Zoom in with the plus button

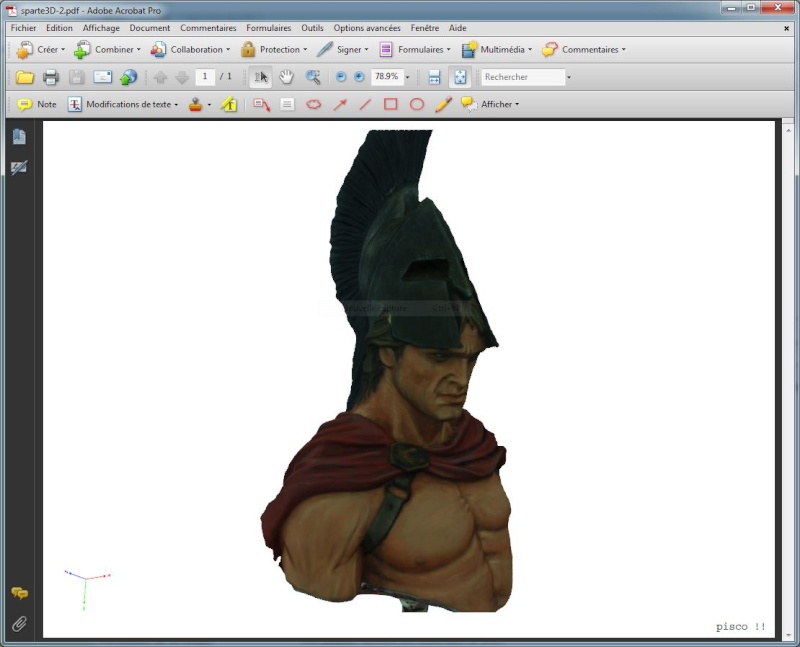point(359,77)
